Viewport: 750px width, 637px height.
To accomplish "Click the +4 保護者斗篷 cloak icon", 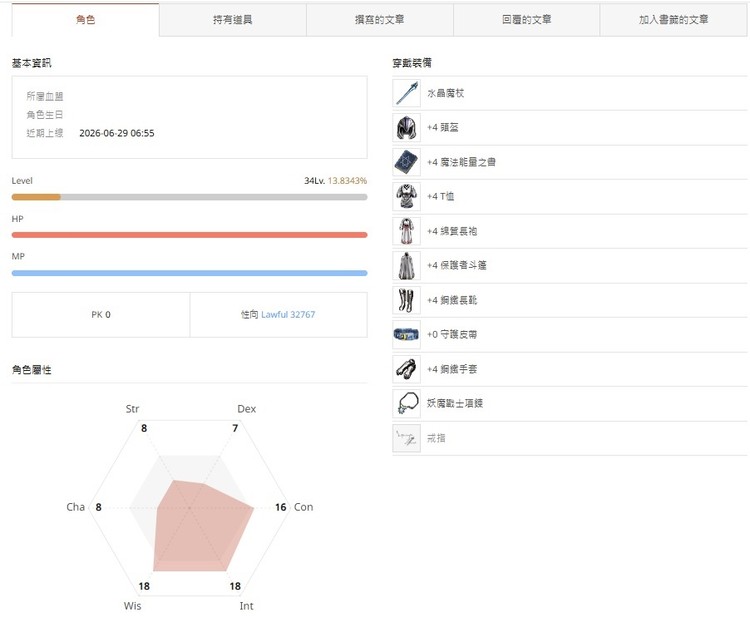I will pyautogui.click(x=407, y=265).
